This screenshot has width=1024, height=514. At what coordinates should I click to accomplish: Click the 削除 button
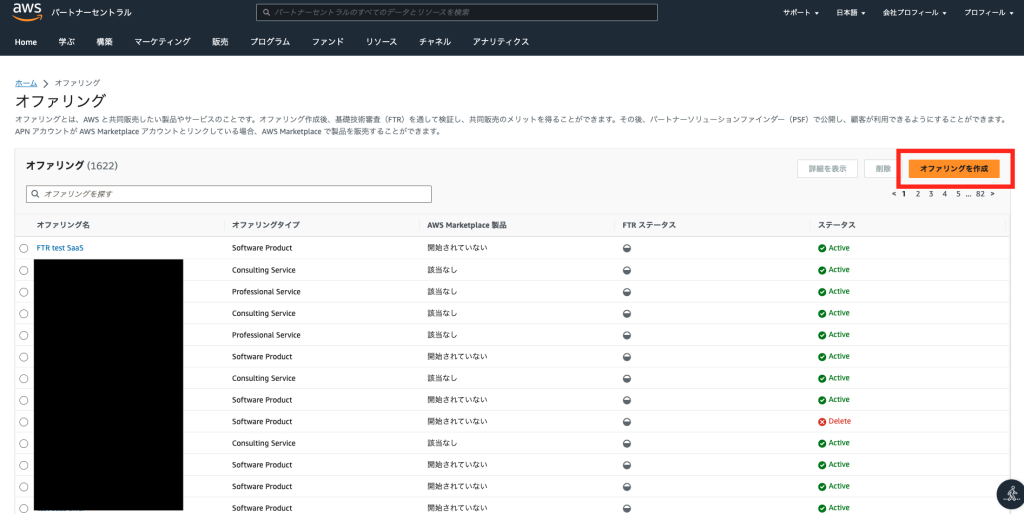tap(883, 169)
